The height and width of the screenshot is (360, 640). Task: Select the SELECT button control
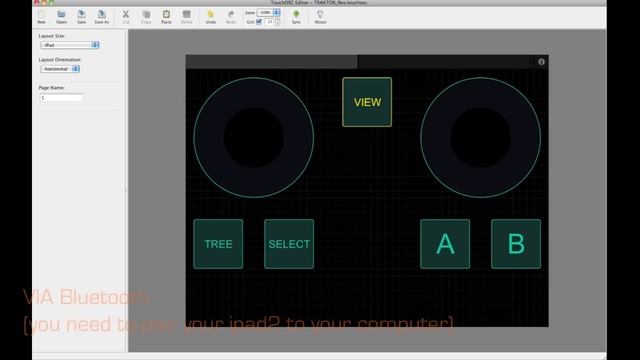click(x=289, y=244)
